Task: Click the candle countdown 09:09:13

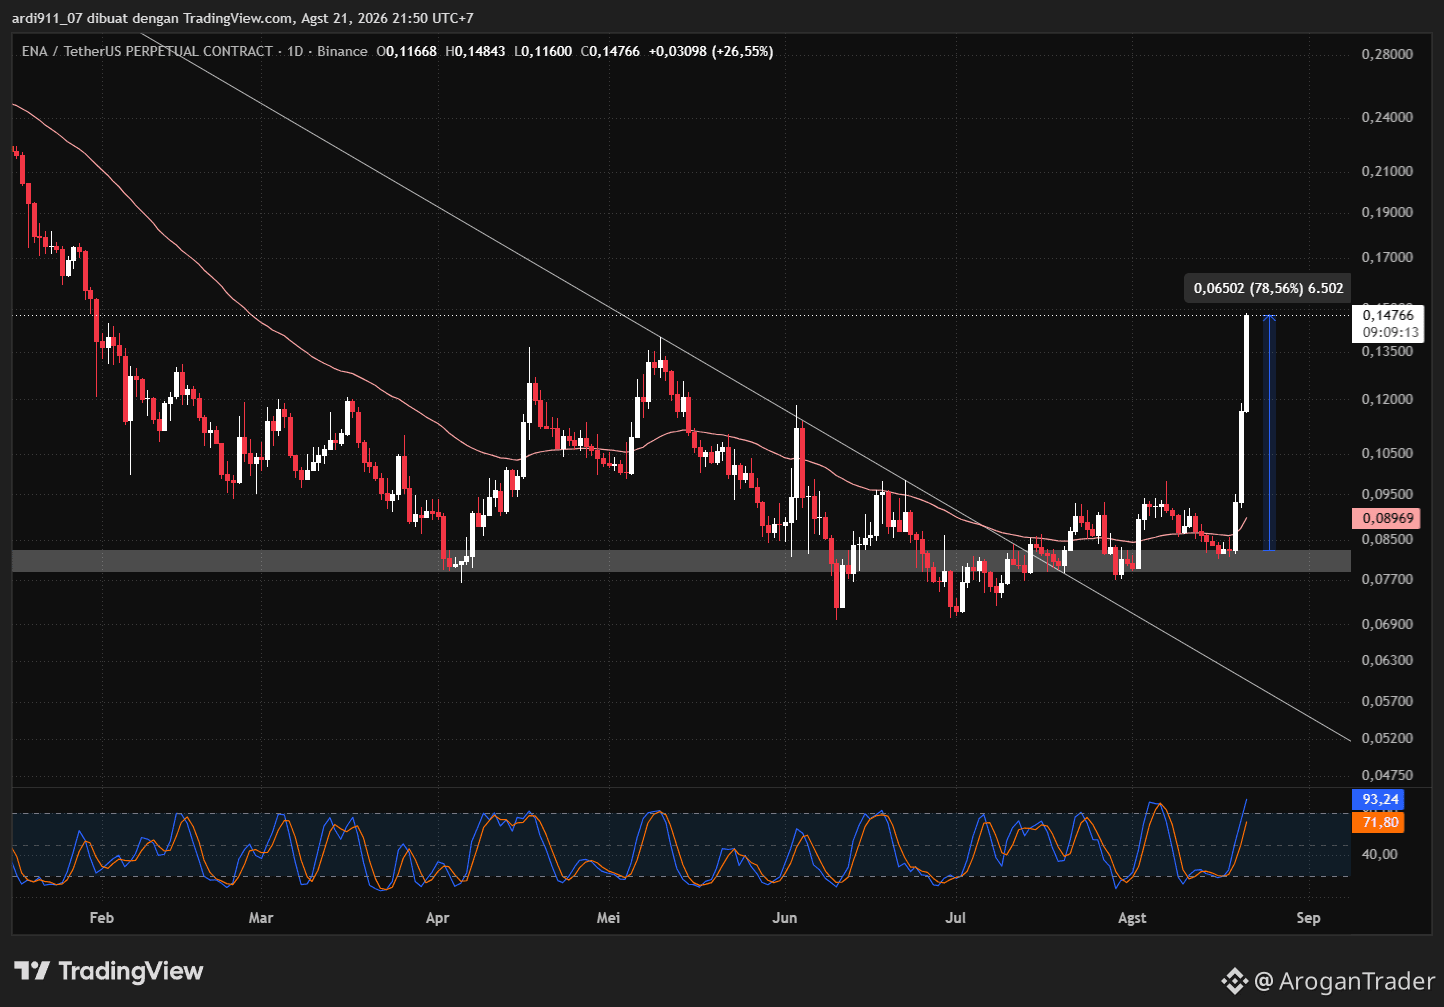Action: click(1388, 332)
